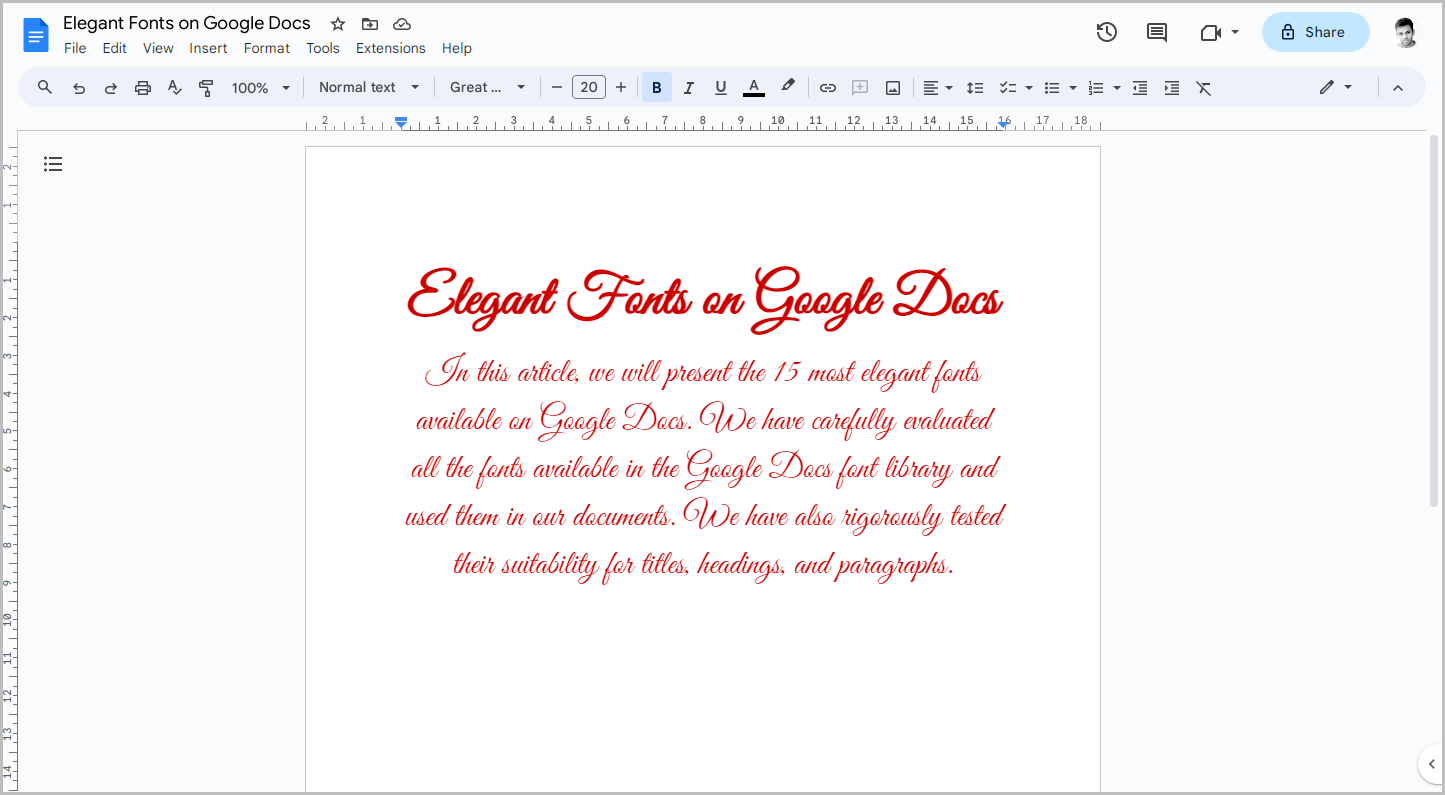Screen dimensions: 1445x795
Task: Open the text color picker
Action: [x=753, y=87]
